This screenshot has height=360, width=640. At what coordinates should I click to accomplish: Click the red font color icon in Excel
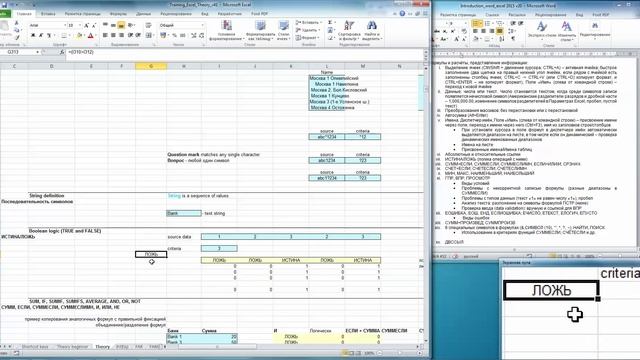91,36
